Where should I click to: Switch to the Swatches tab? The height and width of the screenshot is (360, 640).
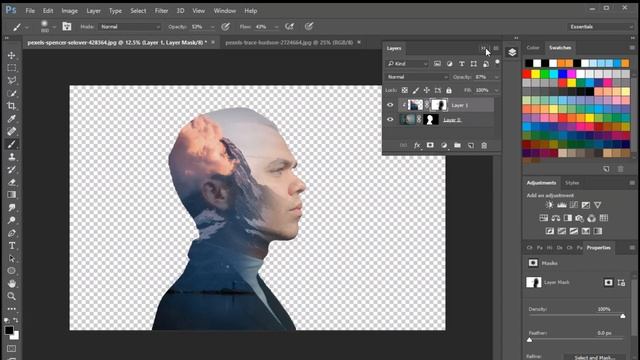(x=560, y=48)
